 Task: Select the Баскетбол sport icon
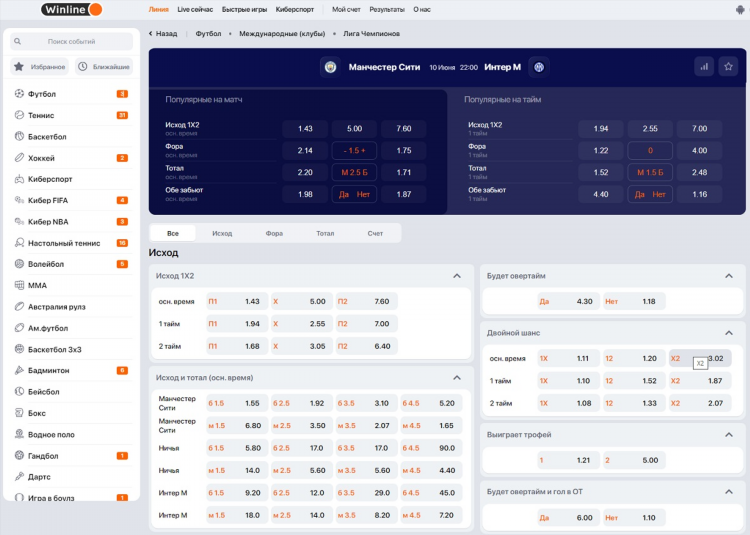pyautogui.click(x=19, y=136)
